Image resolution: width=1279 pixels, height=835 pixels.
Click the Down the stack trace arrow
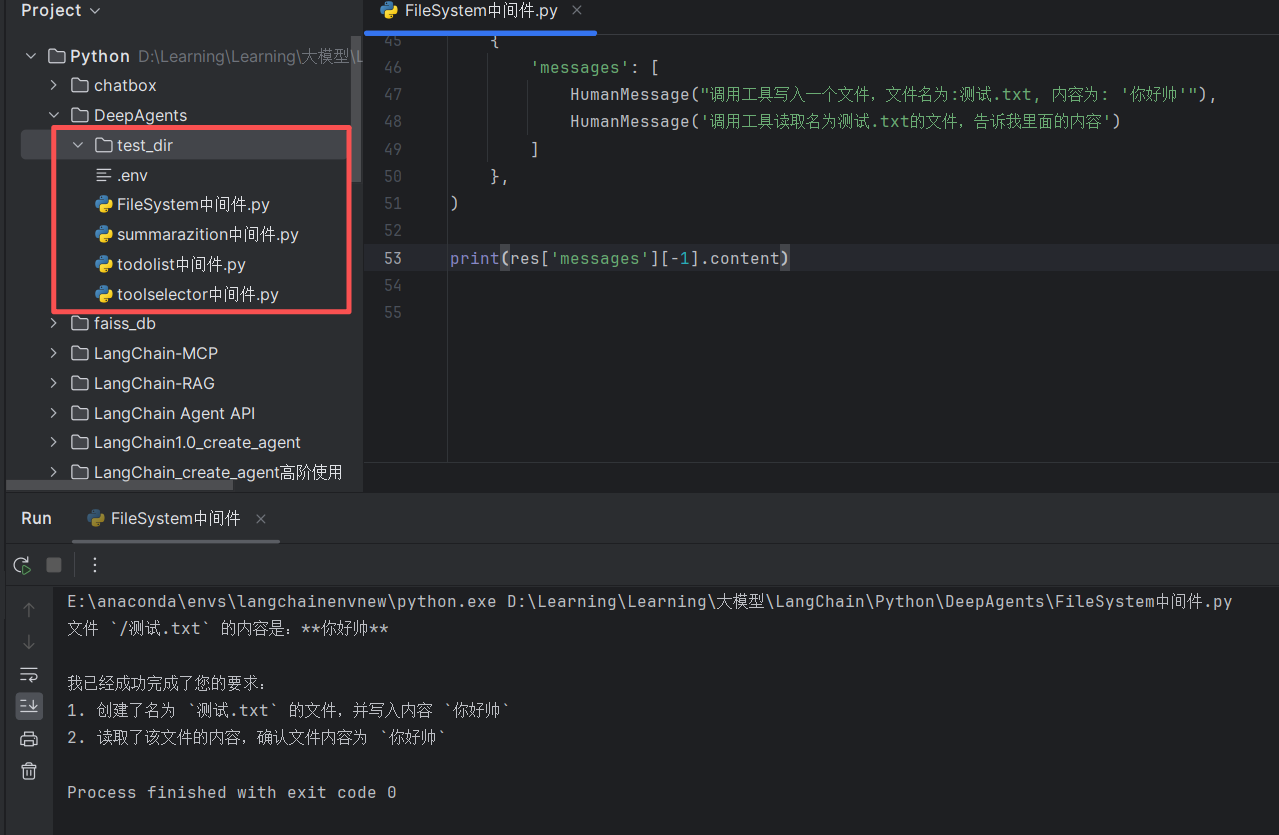click(29, 642)
